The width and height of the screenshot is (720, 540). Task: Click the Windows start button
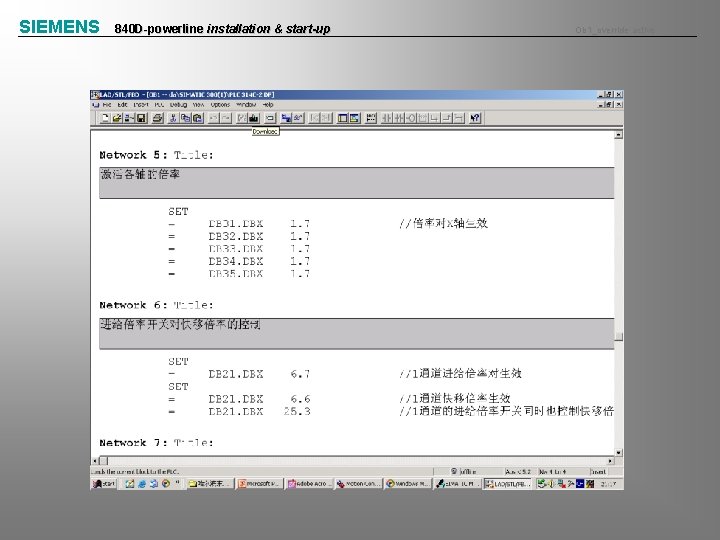[104, 484]
